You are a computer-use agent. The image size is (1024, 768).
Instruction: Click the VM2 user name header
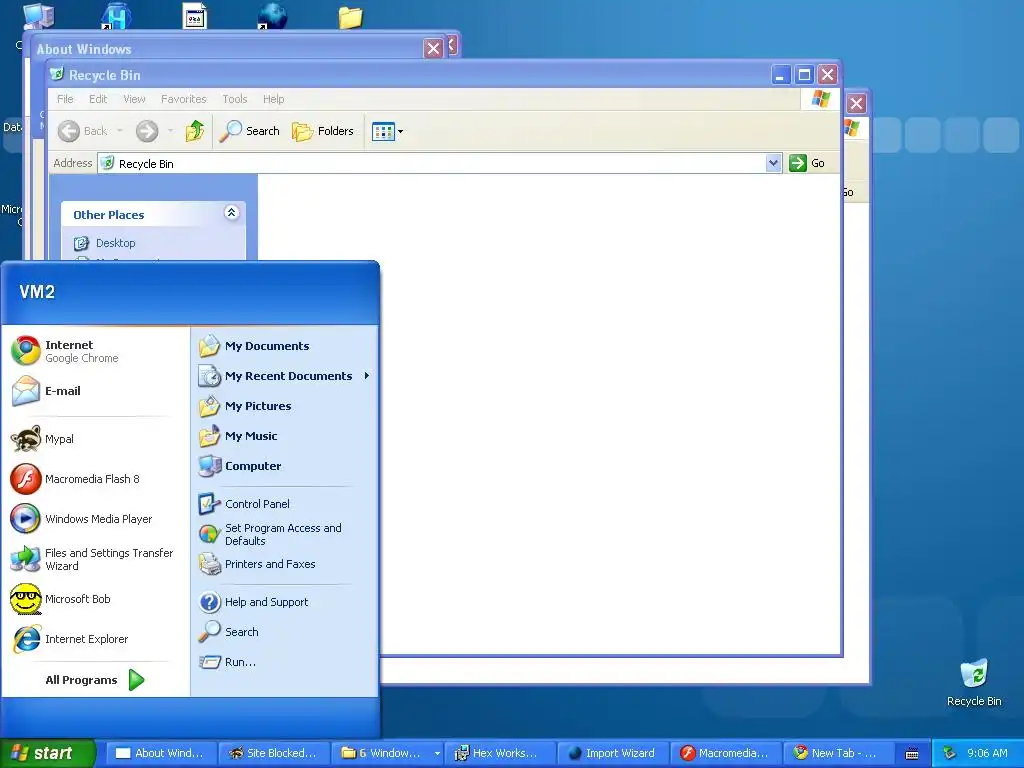click(x=37, y=292)
